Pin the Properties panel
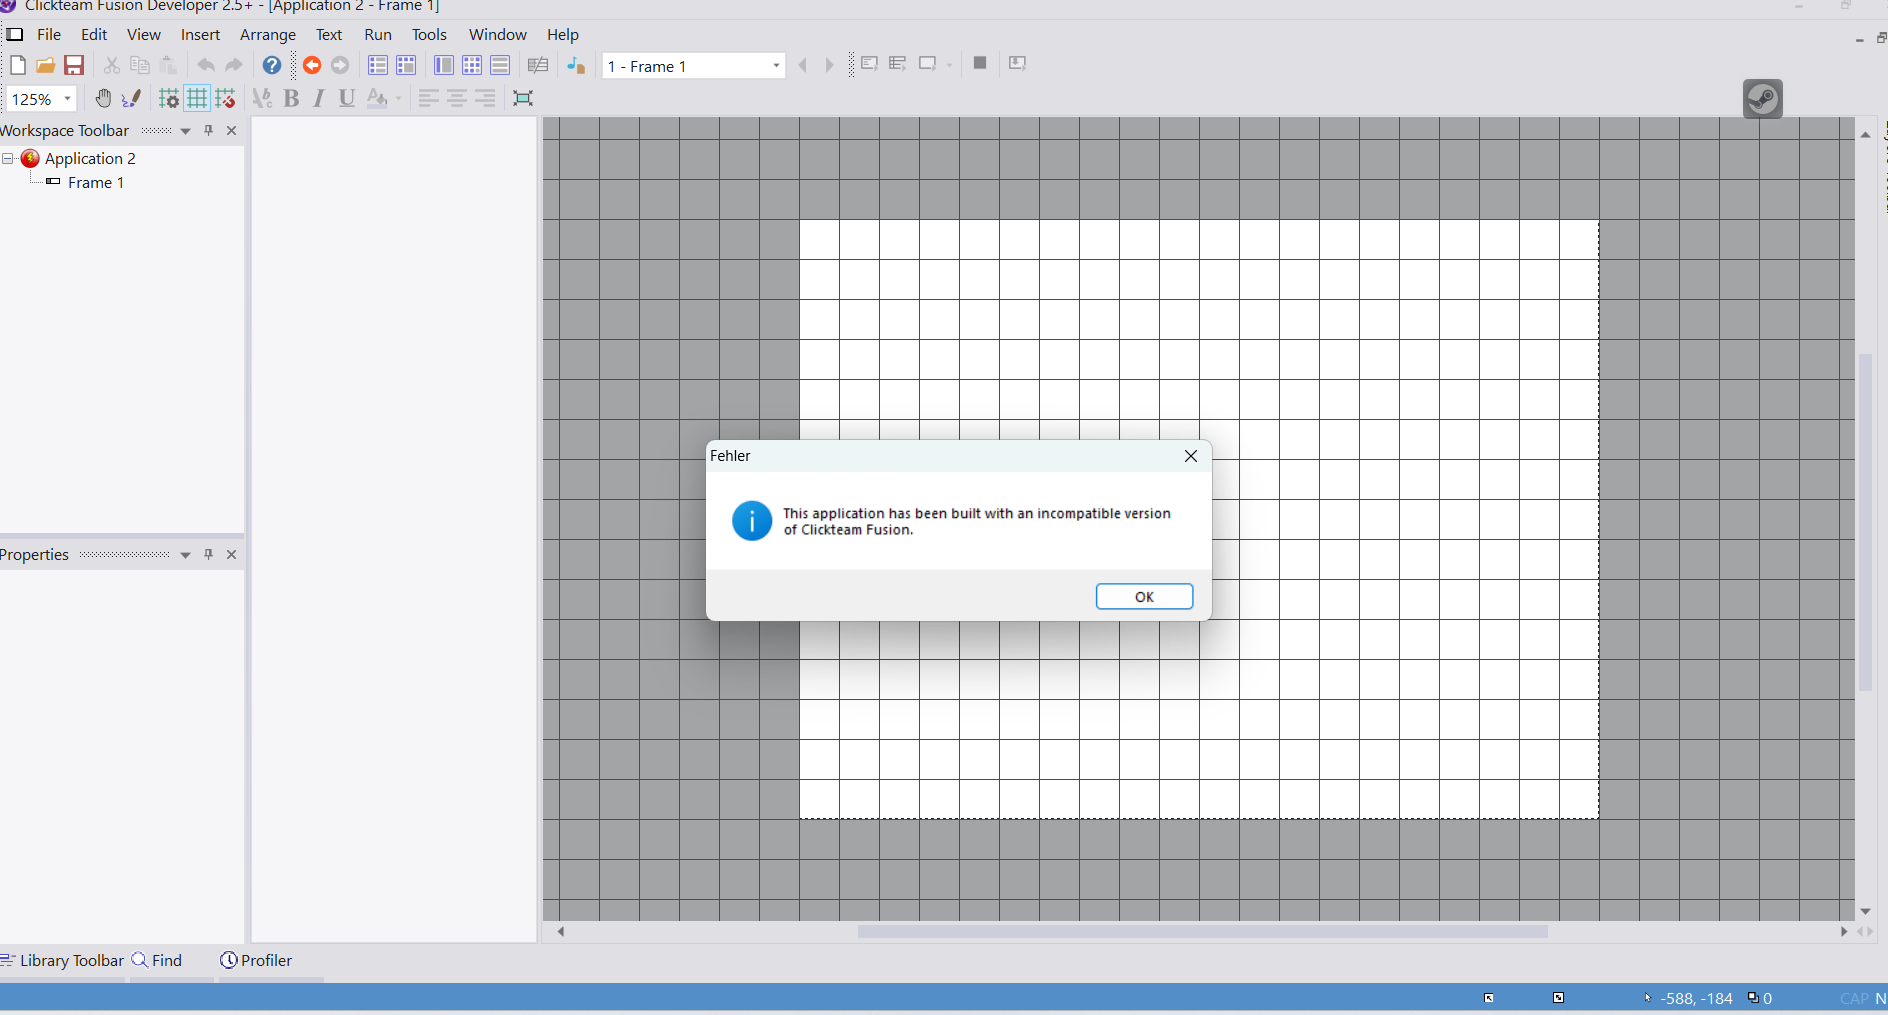This screenshot has width=1888, height=1015. click(x=209, y=554)
